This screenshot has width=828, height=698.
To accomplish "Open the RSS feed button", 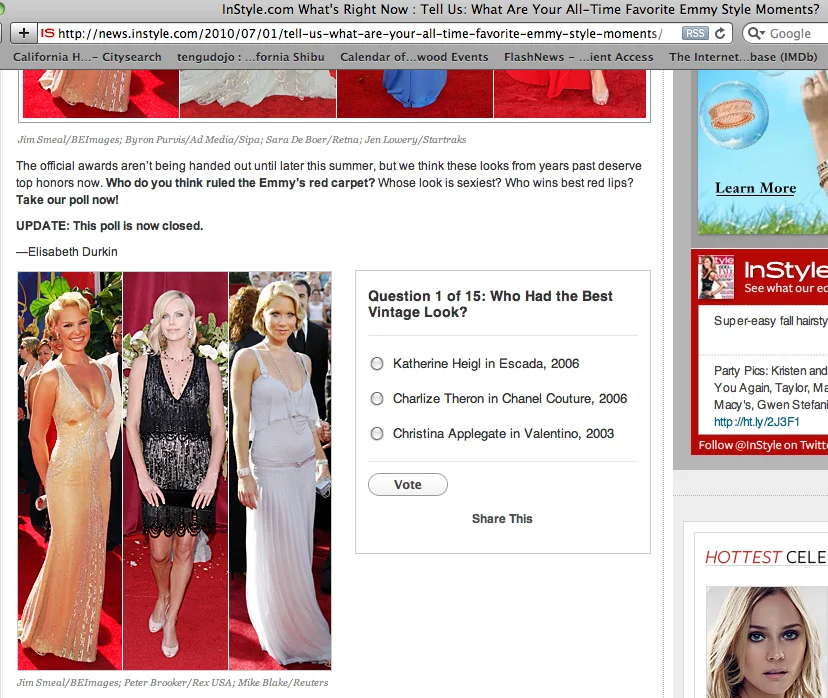I will click(x=694, y=33).
